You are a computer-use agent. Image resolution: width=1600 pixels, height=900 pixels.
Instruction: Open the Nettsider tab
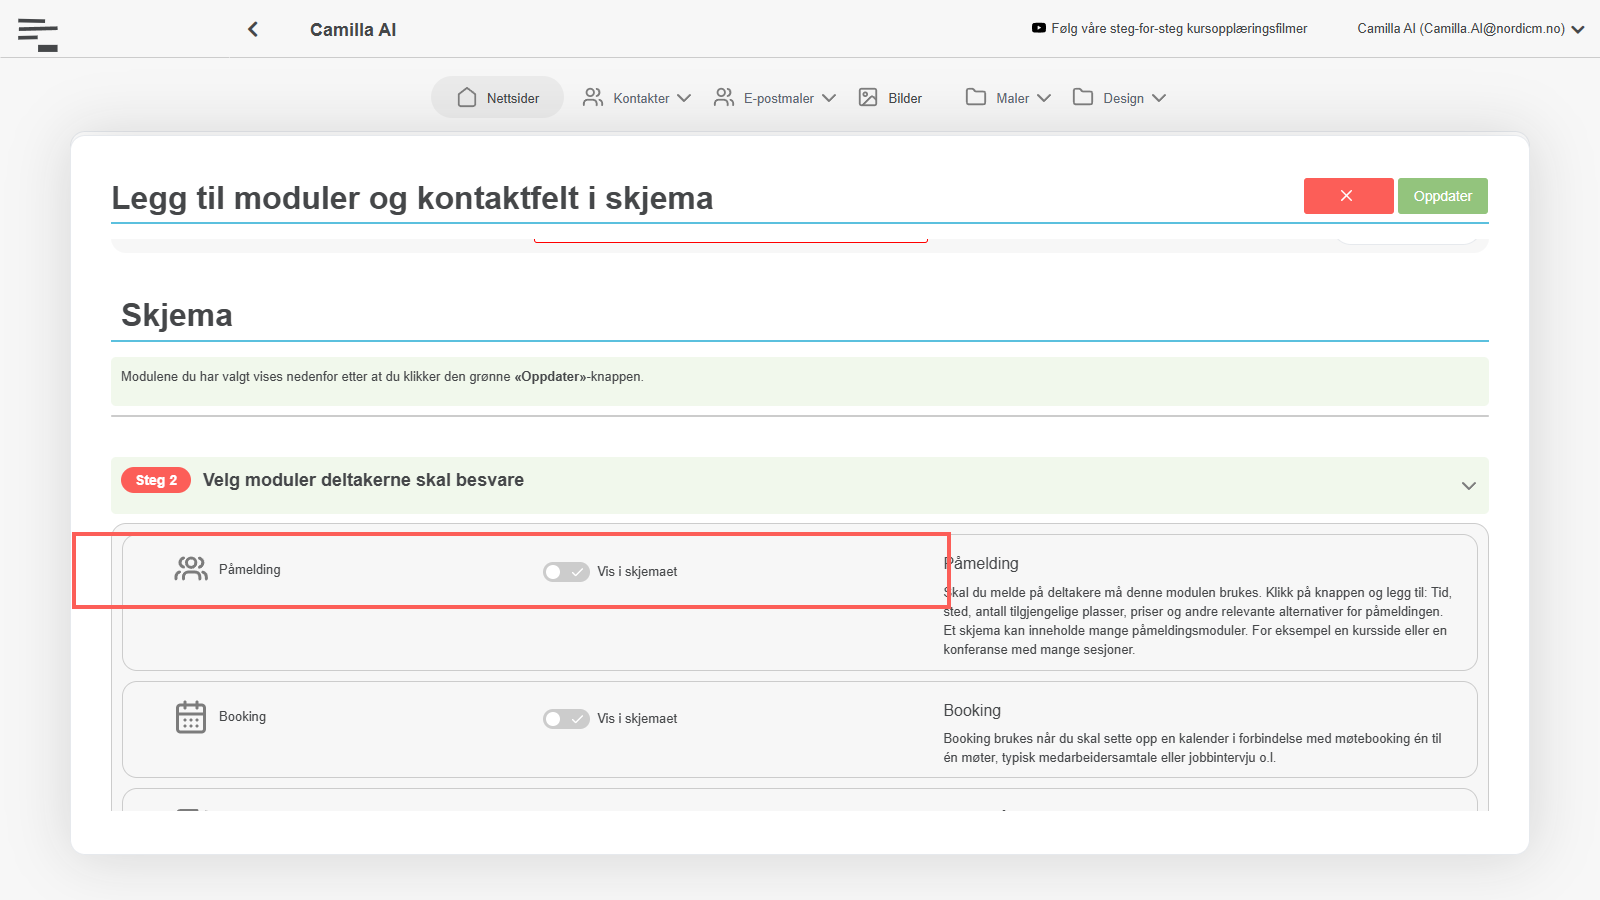coord(498,98)
